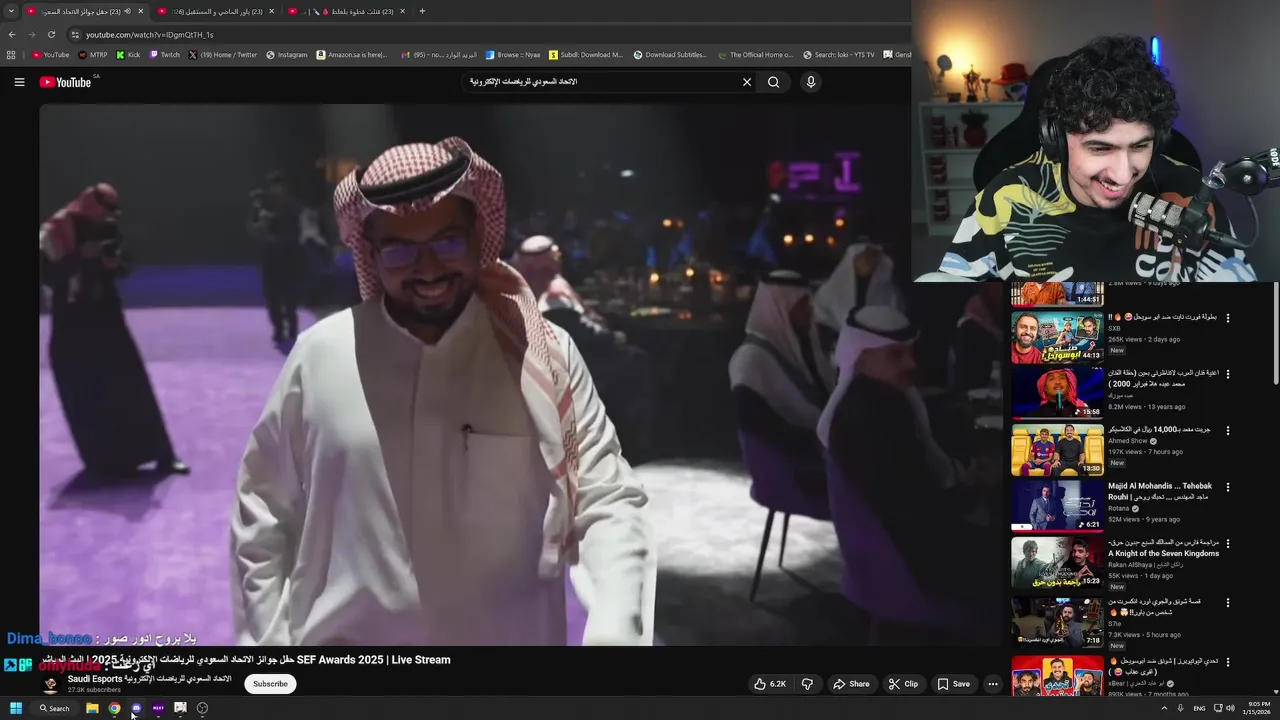
Task: Open the Twitch bookmark
Action: point(165,55)
